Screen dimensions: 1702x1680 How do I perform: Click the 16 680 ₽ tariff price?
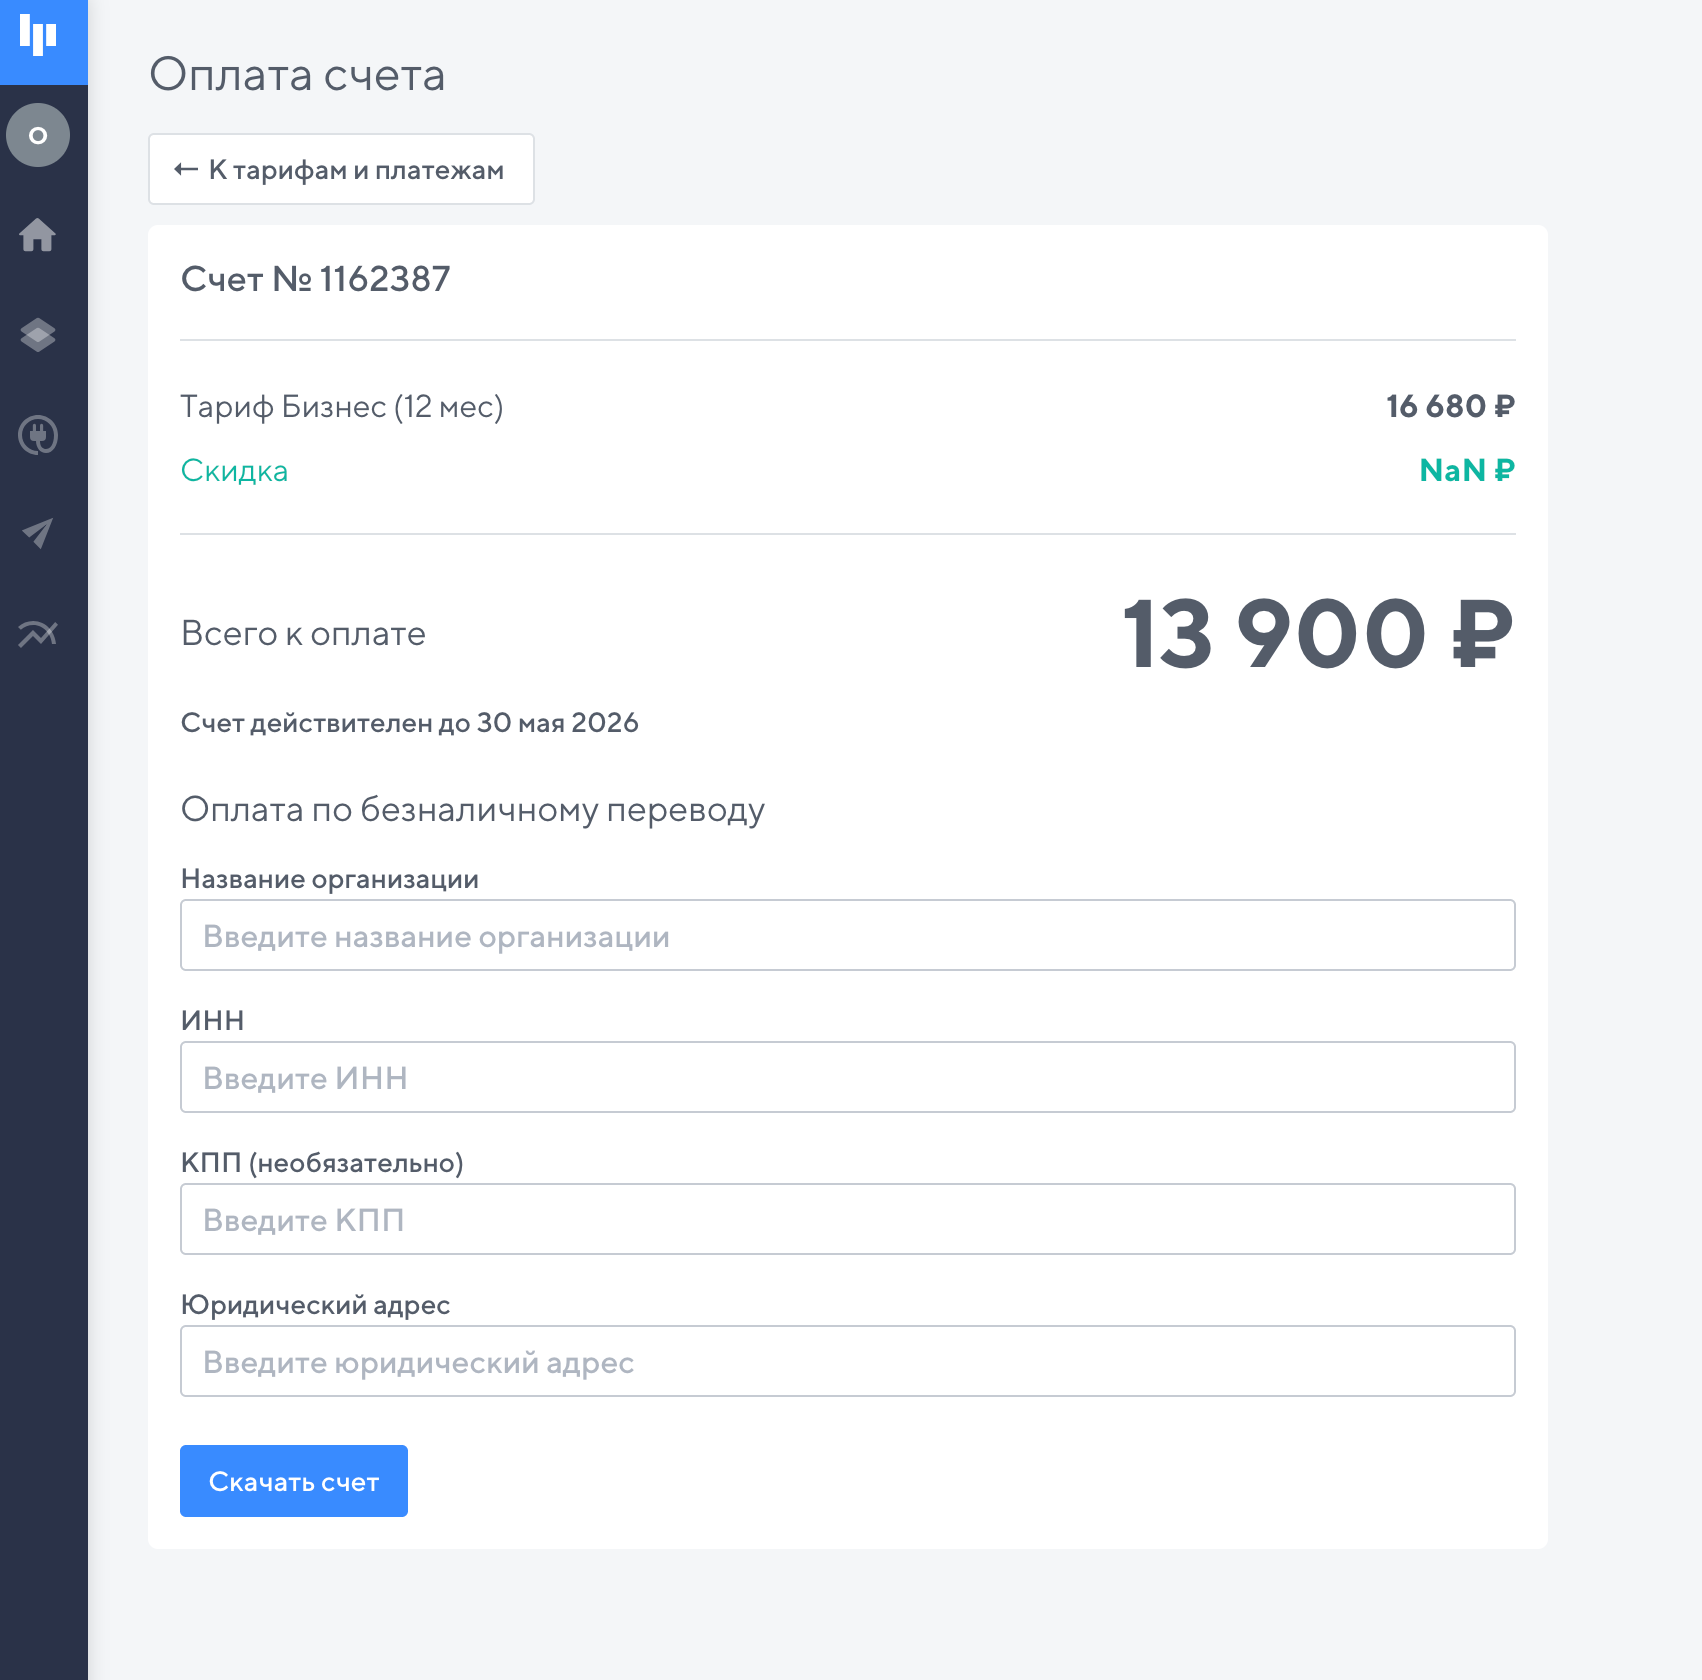pos(1450,406)
